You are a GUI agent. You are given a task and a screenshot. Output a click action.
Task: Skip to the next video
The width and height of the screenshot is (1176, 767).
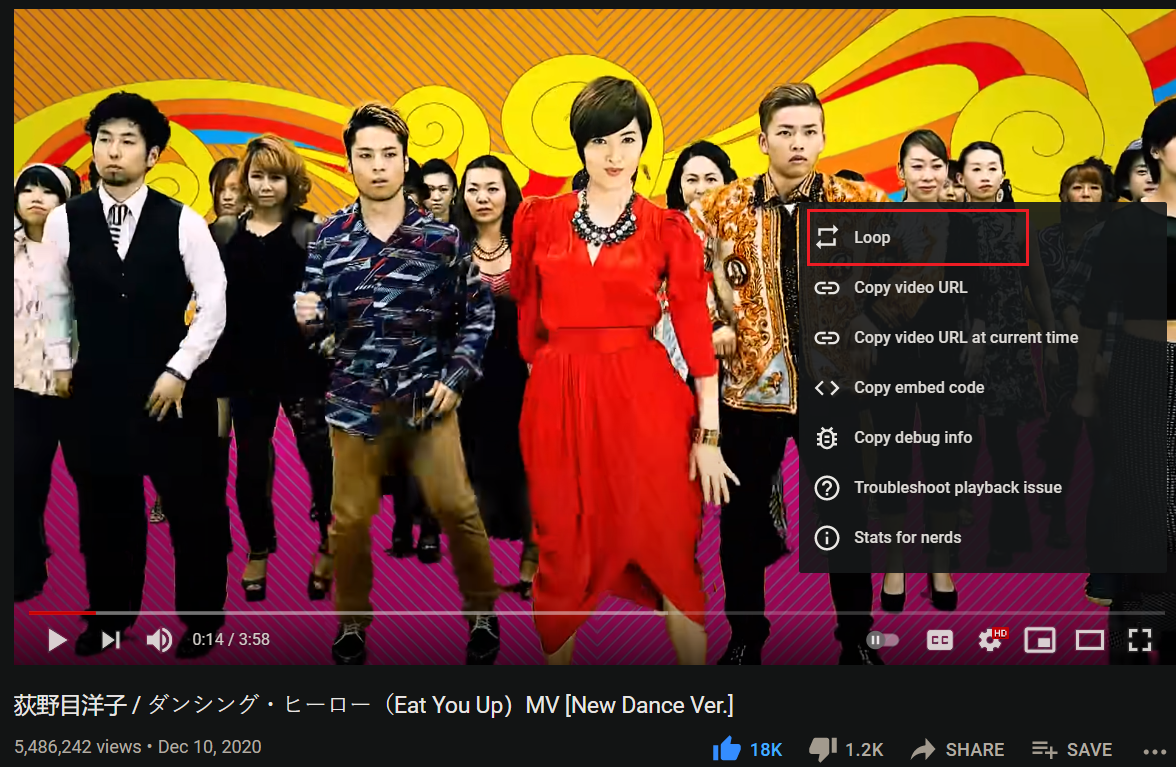click(109, 639)
